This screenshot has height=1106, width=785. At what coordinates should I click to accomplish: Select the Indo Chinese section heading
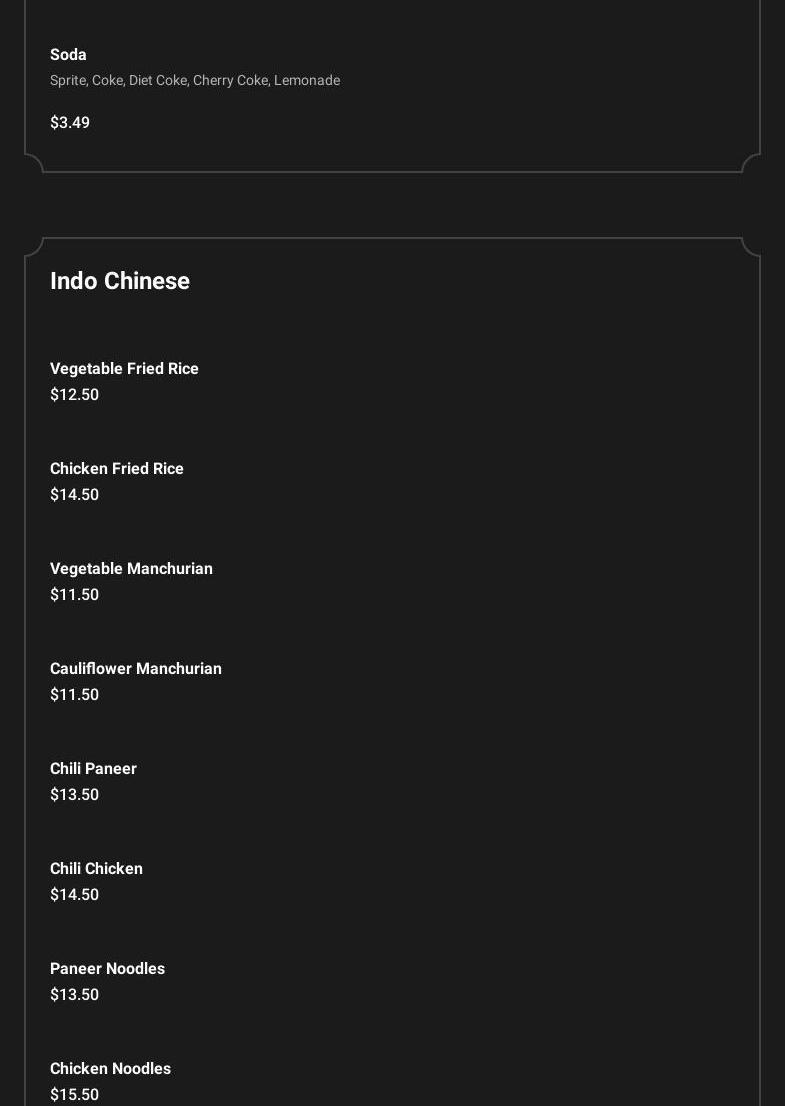tap(120, 281)
